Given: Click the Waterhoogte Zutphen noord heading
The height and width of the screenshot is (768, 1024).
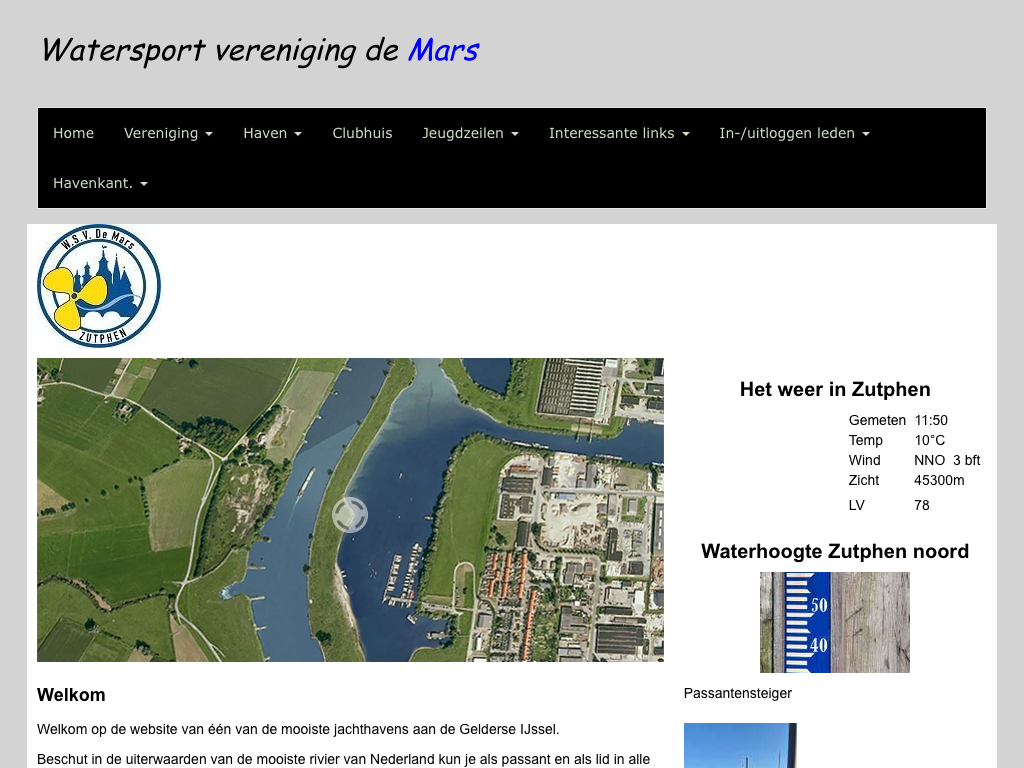Looking at the screenshot, I should 835,551.
